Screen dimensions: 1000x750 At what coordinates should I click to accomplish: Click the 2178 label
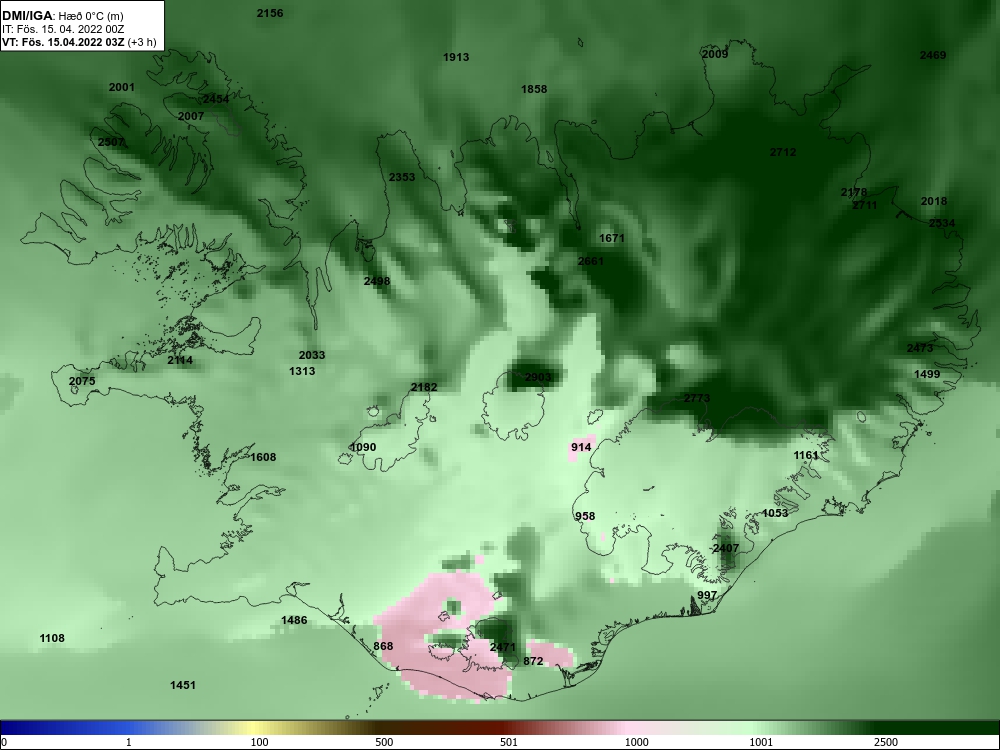tap(853, 193)
